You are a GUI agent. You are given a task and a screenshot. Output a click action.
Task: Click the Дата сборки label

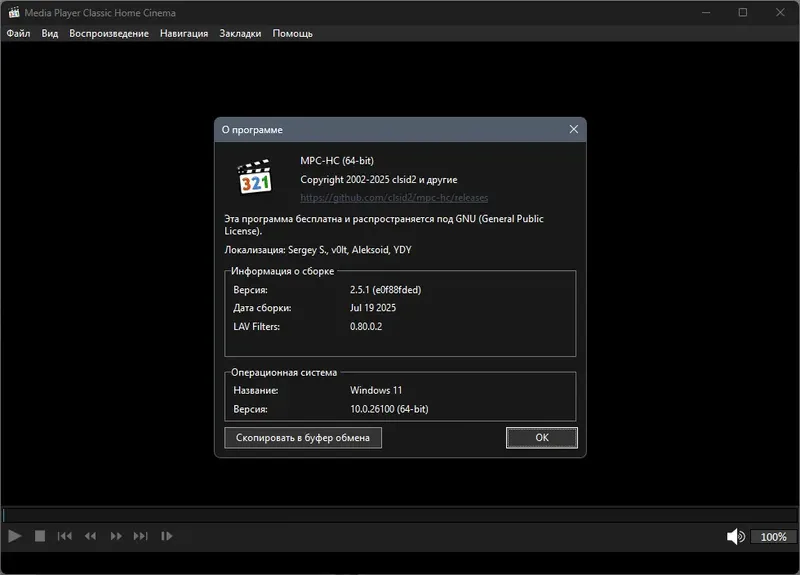(x=262, y=308)
